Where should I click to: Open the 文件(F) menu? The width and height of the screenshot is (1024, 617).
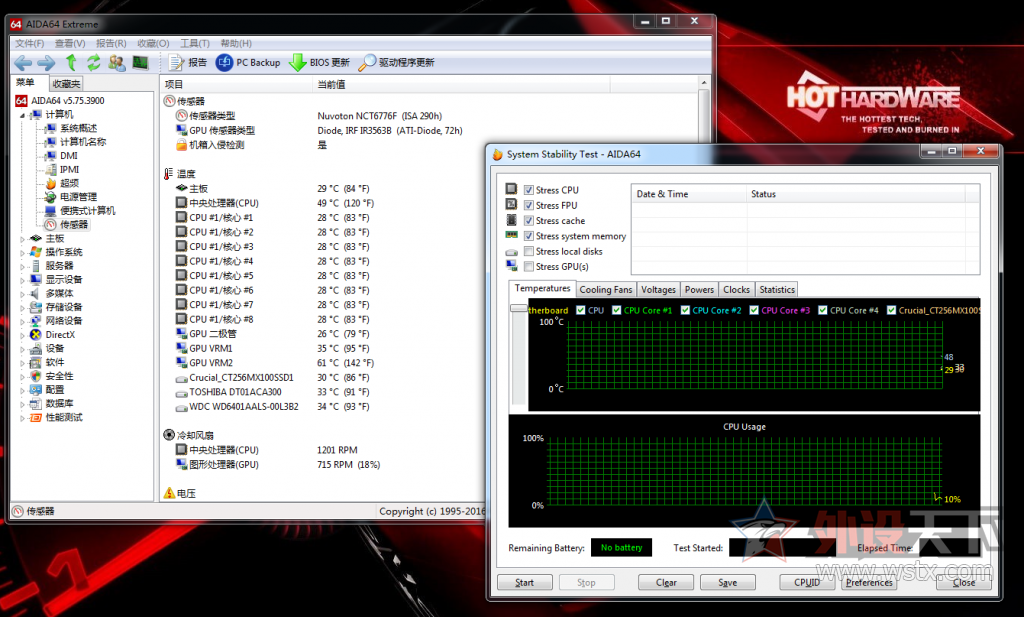tap(29, 43)
